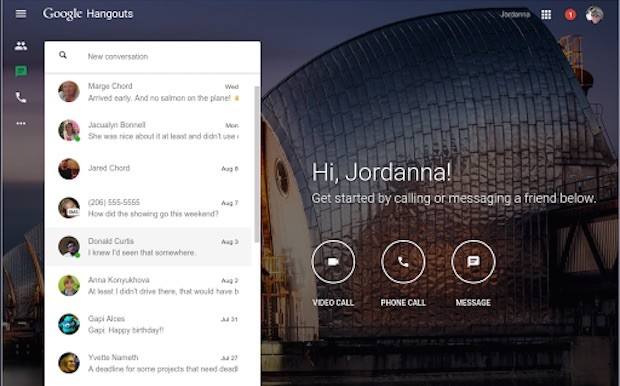Open the Contacts sidebar icon
Image resolution: width=620 pixels, height=386 pixels.
[21, 46]
